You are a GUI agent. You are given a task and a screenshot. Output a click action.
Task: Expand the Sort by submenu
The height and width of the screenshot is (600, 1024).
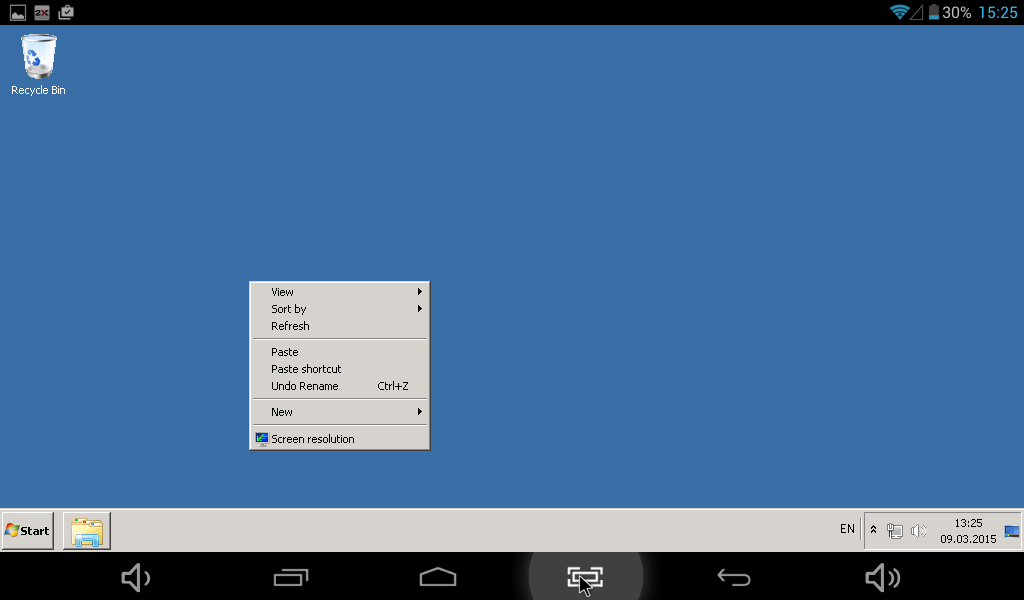340,309
